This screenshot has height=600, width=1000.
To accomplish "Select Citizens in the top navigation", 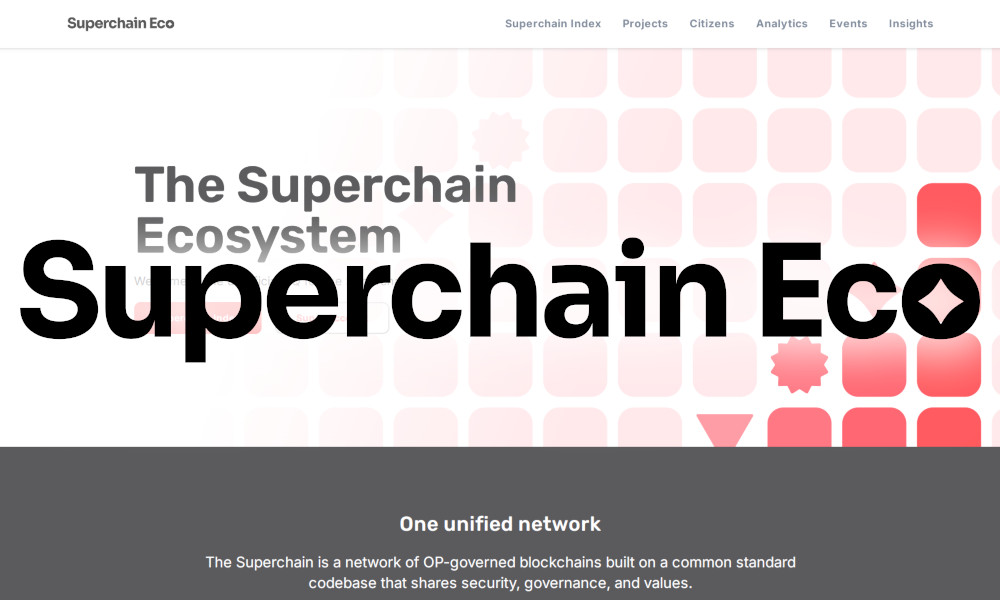I will click(x=712, y=24).
